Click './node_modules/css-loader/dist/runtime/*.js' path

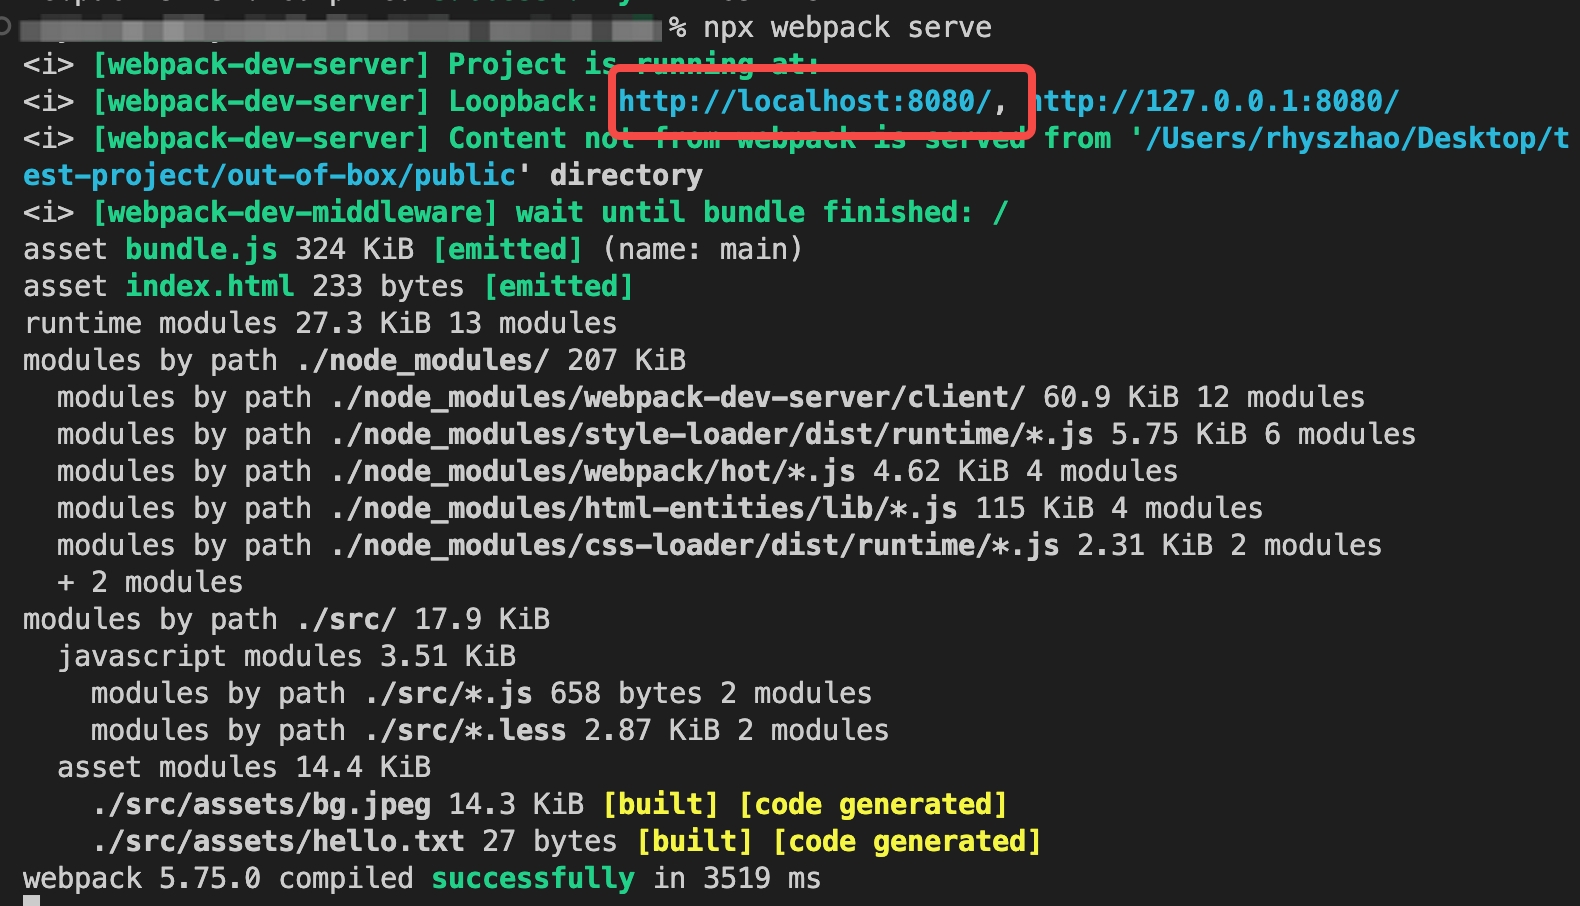point(695,545)
